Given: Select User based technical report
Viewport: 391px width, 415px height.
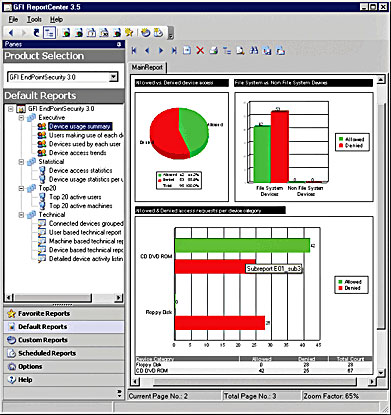Looking at the screenshot, I should point(85,232).
